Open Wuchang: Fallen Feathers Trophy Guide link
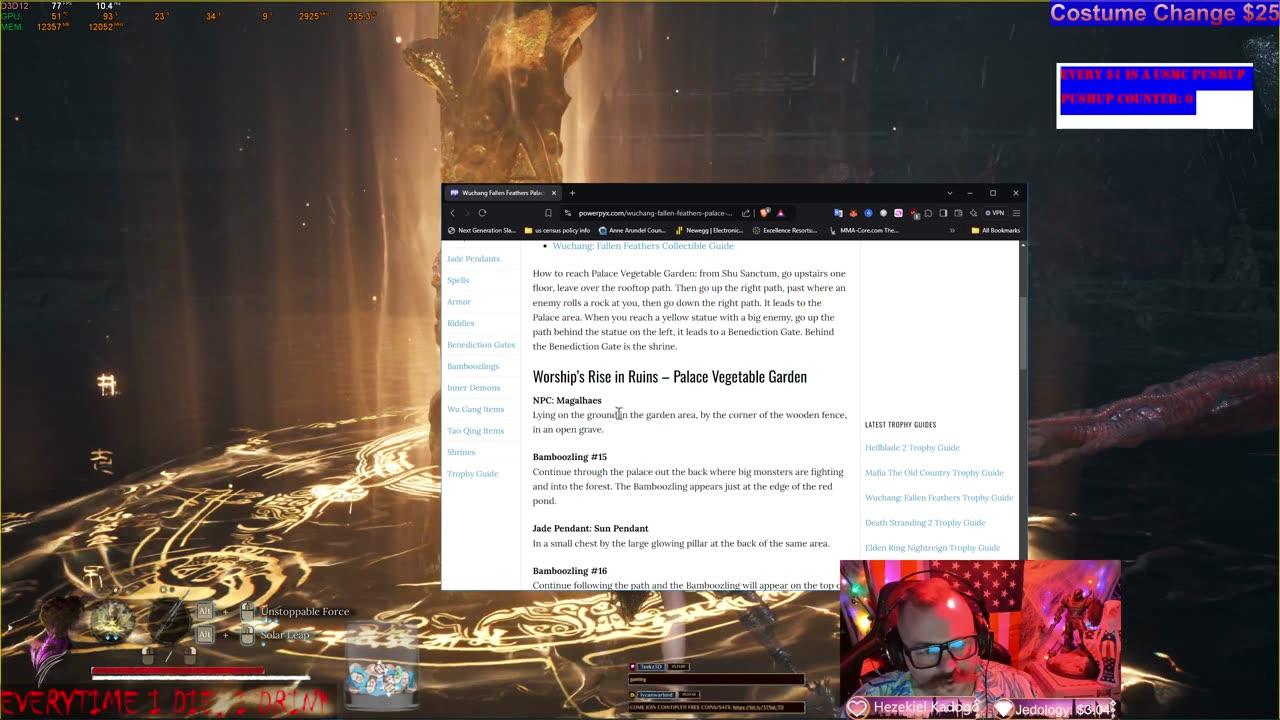The image size is (1280, 720). pyautogui.click(x=939, y=498)
